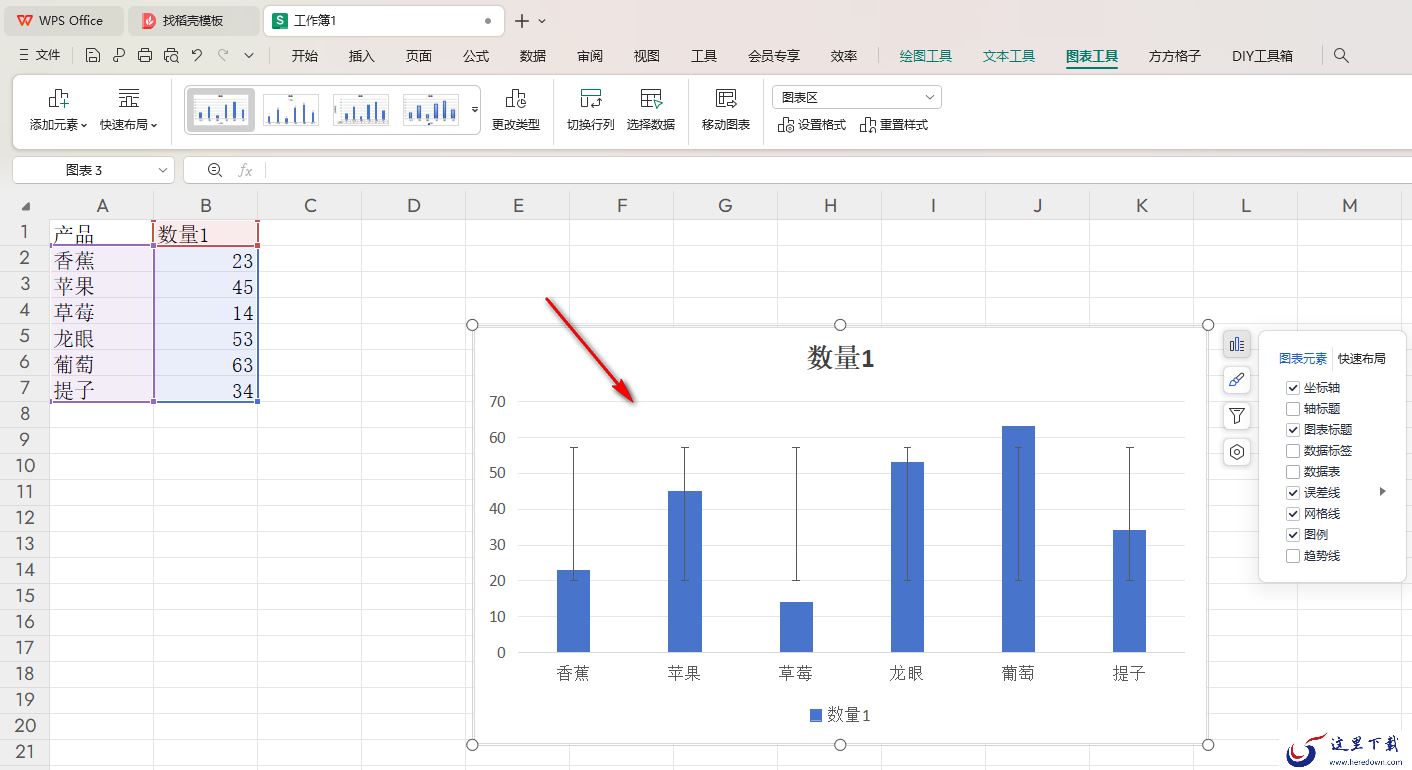This screenshot has height=770, width=1412.
Task: Open the chart style brush button
Action: click(x=1237, y=381)
